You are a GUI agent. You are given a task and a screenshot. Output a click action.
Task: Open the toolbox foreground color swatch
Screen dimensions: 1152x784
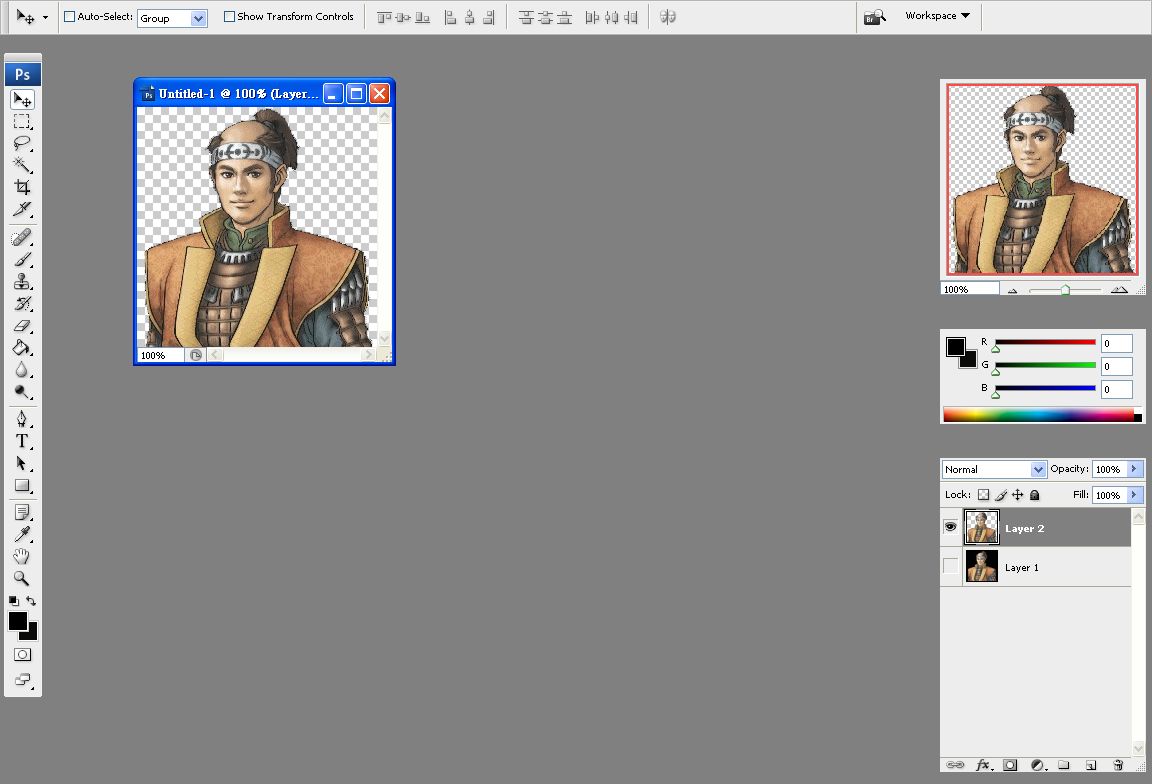coord(18,621)
